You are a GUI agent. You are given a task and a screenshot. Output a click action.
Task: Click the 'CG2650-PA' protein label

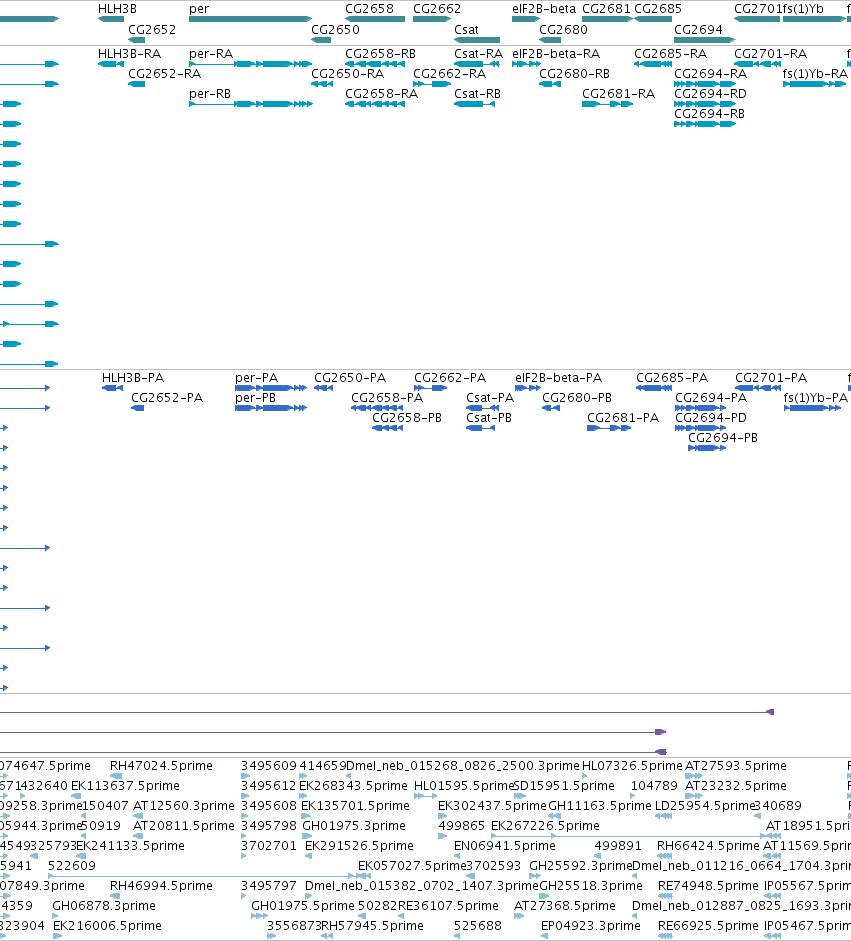pyautogui.click(x=350, y=377)
